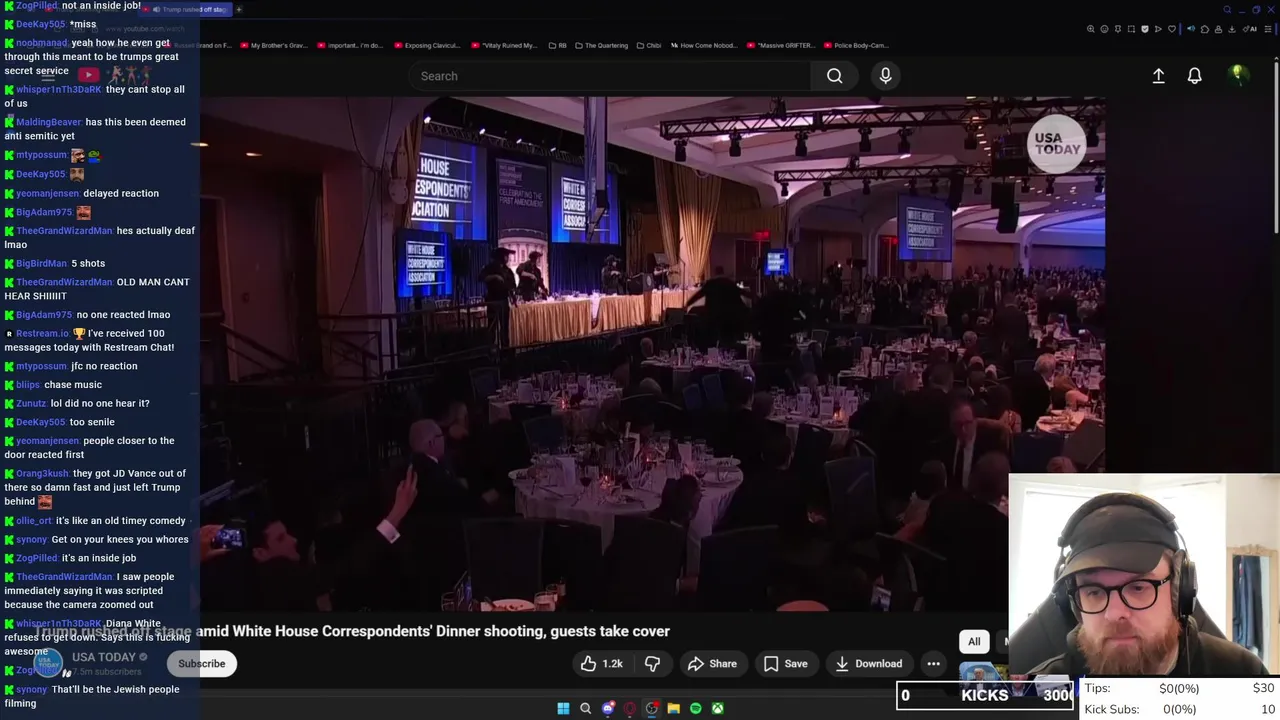1280x720 pixels.
Task: Open File Explorer from the taskbar
Action: click(673, 708)
